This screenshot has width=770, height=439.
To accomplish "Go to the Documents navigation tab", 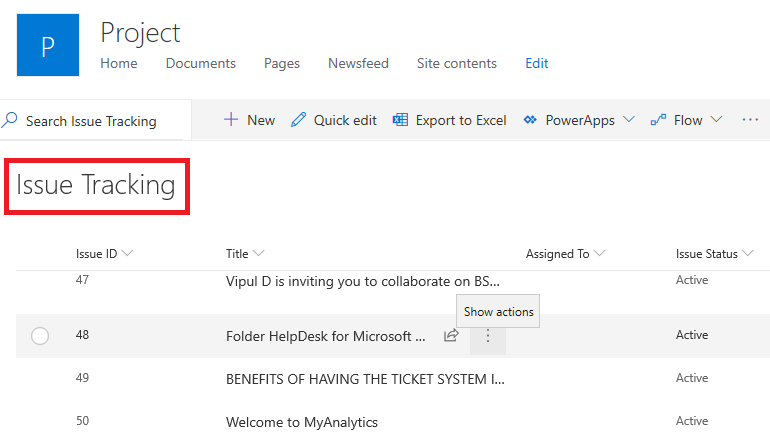I will (201, 63).
